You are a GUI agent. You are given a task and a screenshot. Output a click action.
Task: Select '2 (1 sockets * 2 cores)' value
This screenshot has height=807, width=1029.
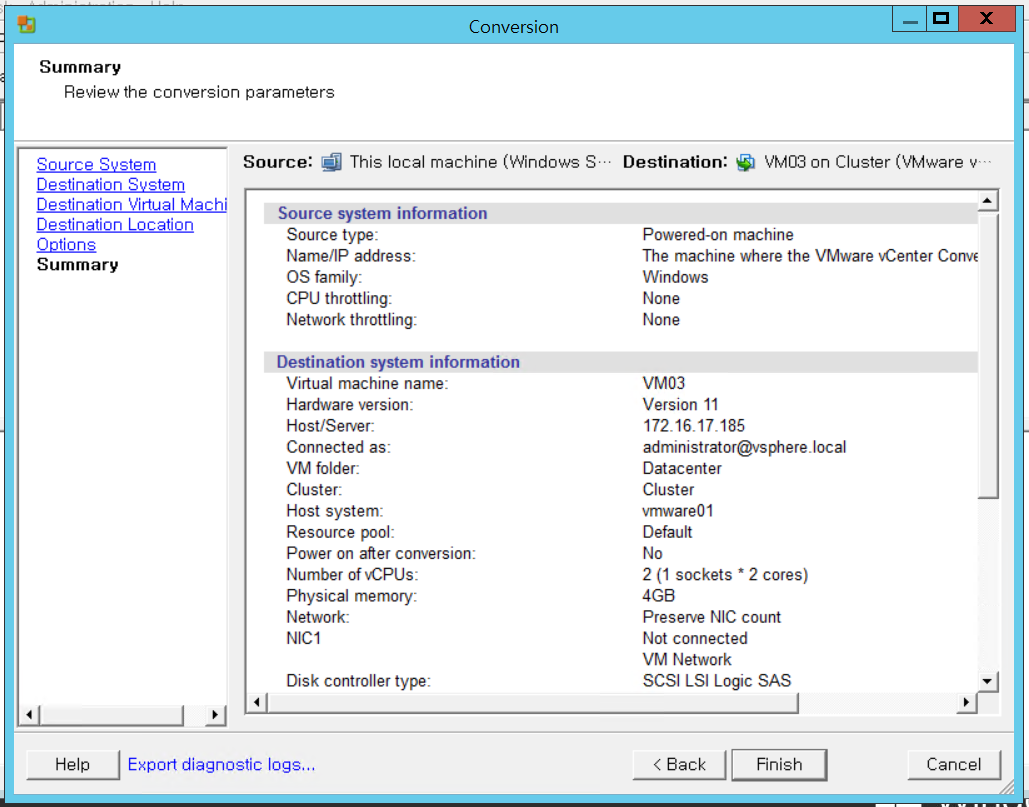pyautogui.click(x=725, y=575)
